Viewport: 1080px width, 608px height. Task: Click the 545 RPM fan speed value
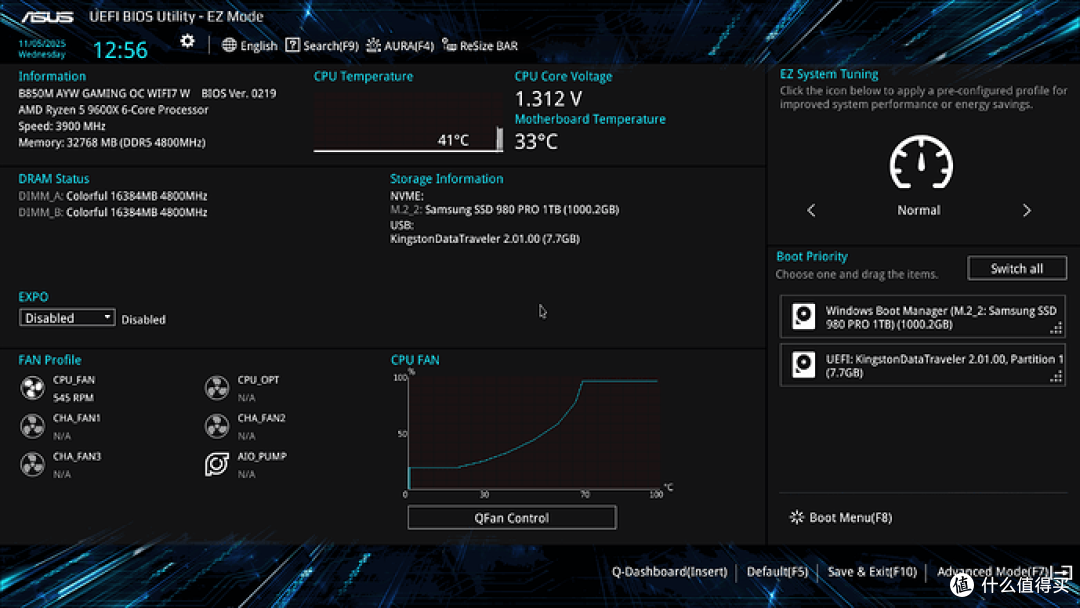pos(73,397)
